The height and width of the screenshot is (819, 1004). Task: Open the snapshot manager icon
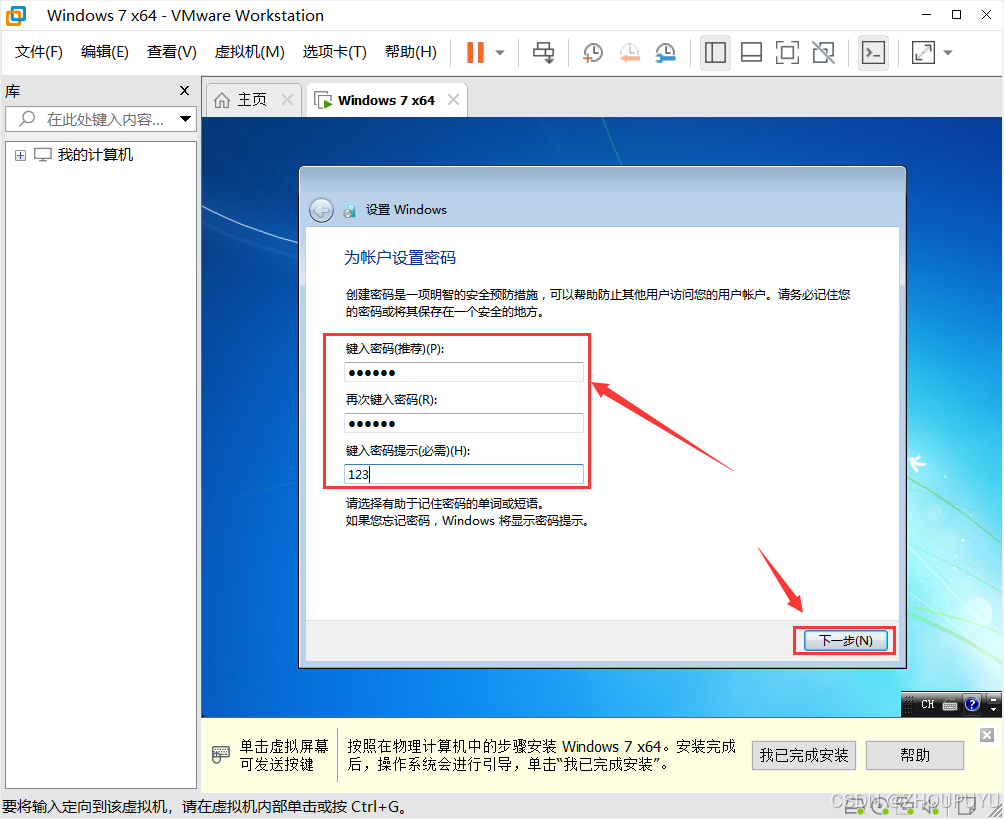point(666,53)
